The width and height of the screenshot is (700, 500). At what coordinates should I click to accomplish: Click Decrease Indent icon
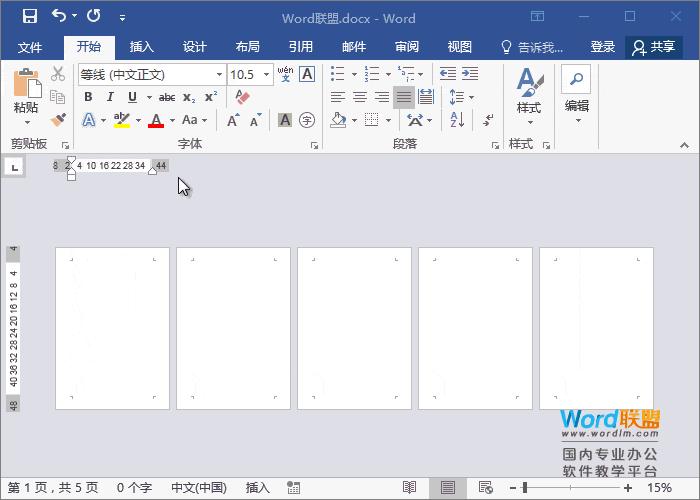tap(448, 74)
